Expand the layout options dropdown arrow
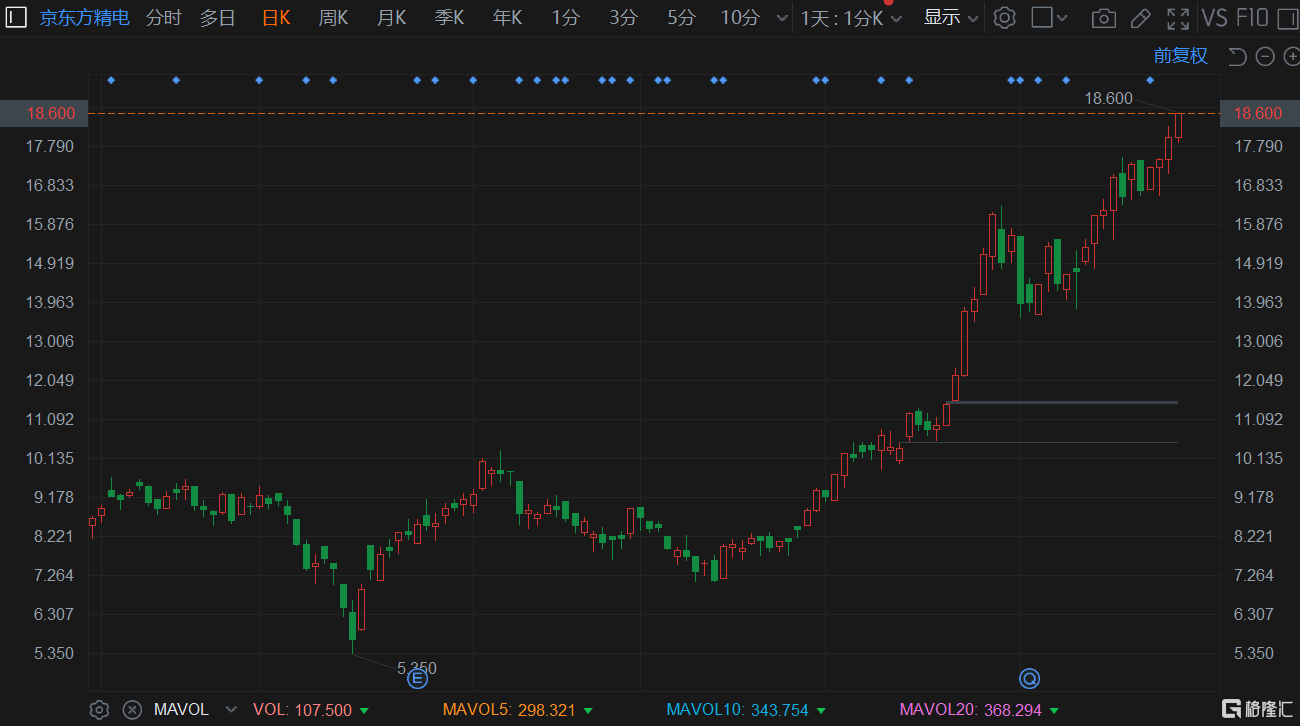 click(1062, 18)
